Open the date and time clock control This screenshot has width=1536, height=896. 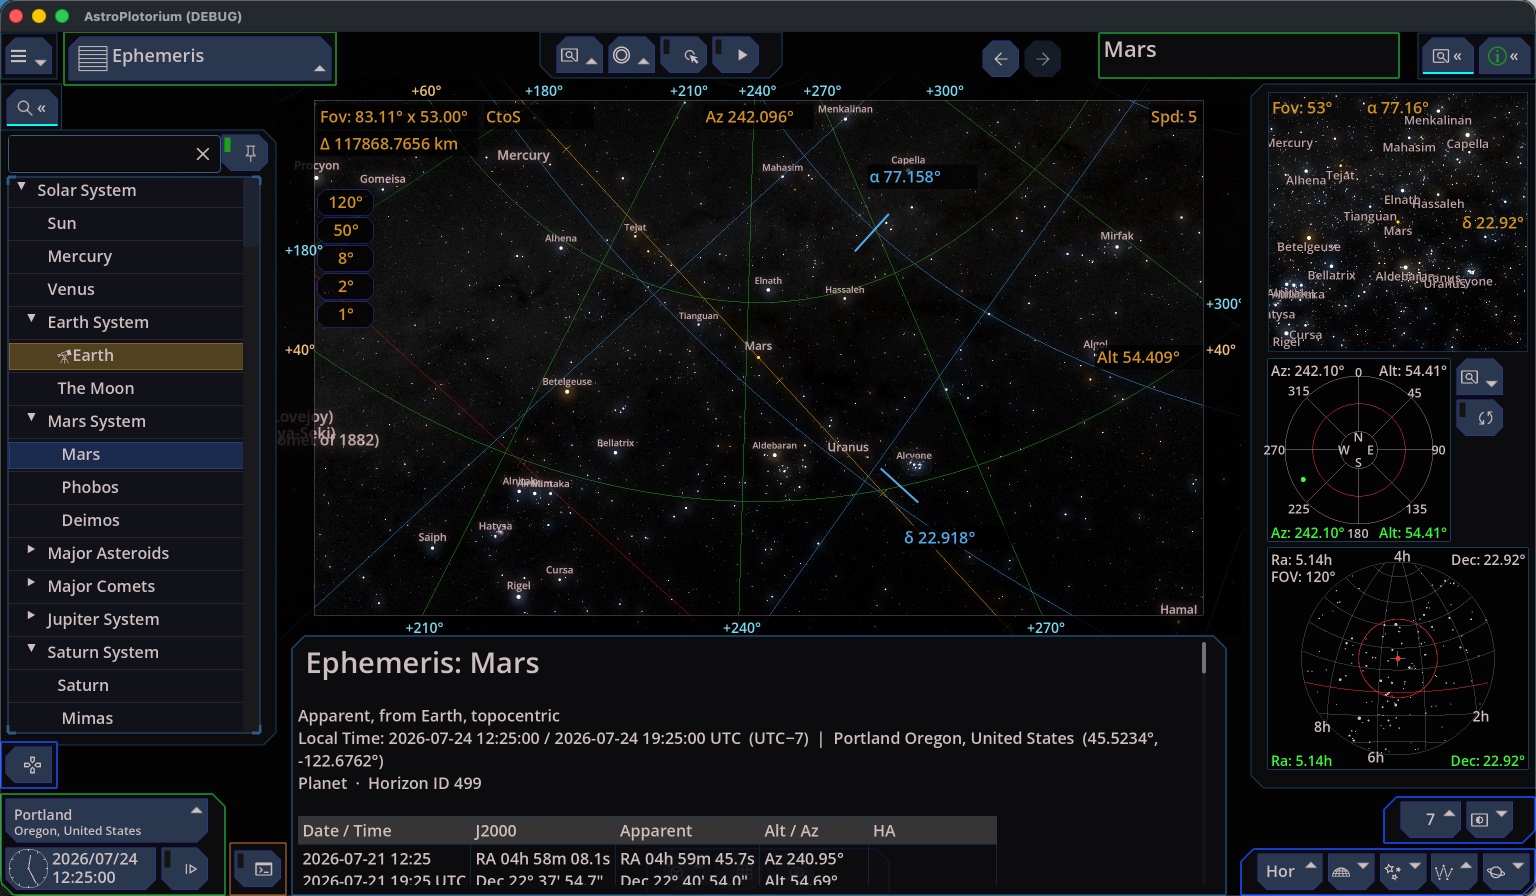81,868
